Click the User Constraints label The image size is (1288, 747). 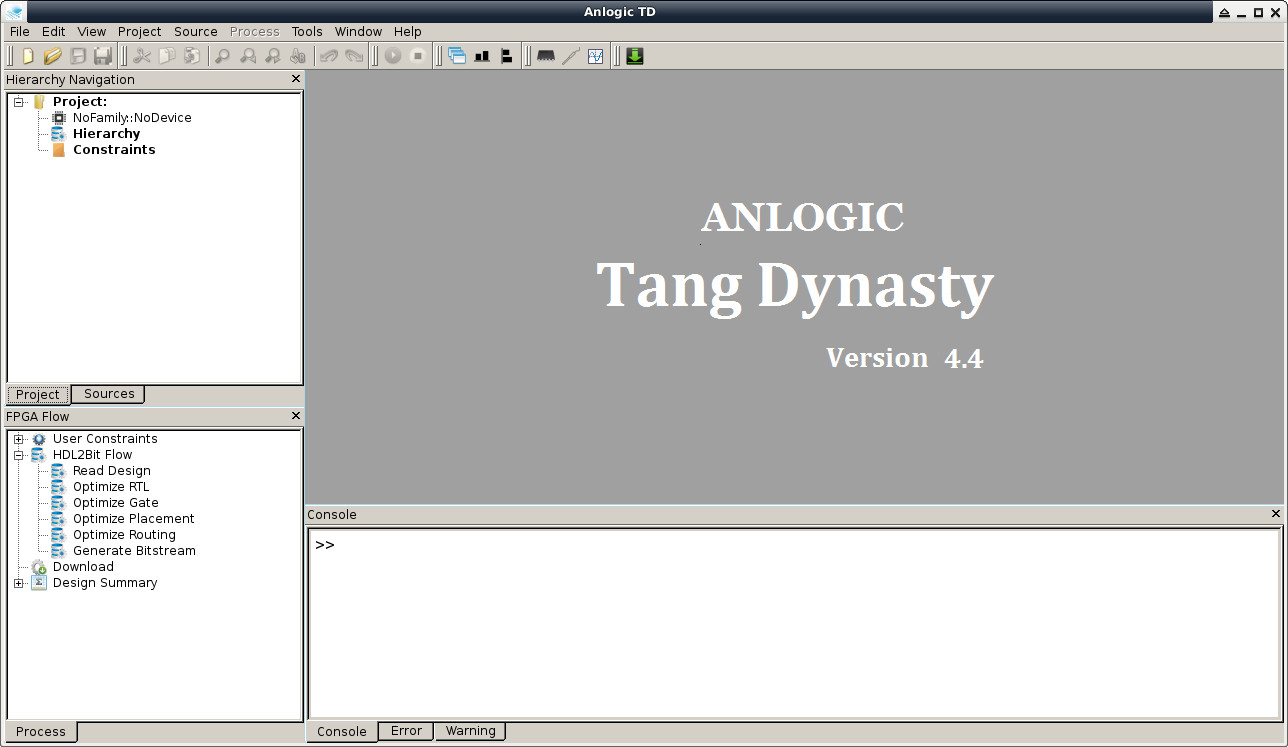tap(105, 439)
